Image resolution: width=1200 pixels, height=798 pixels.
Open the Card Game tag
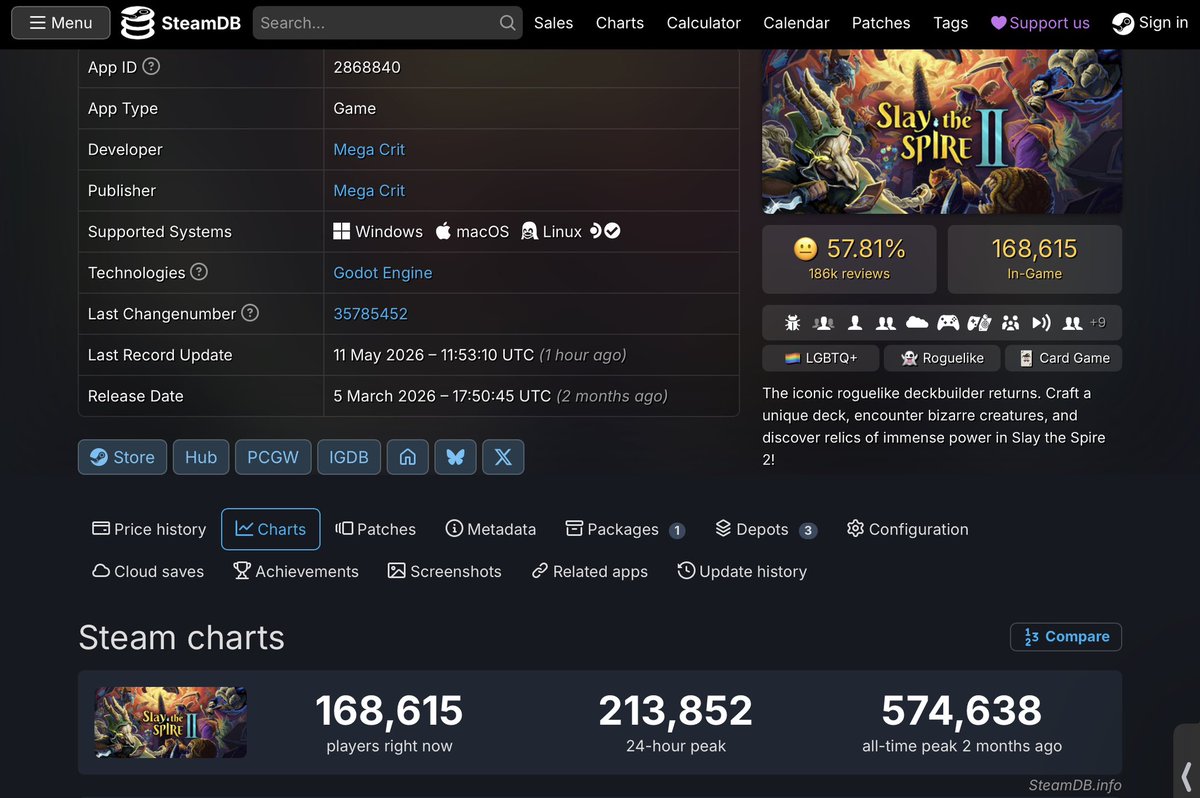(x=1063, y=358)
